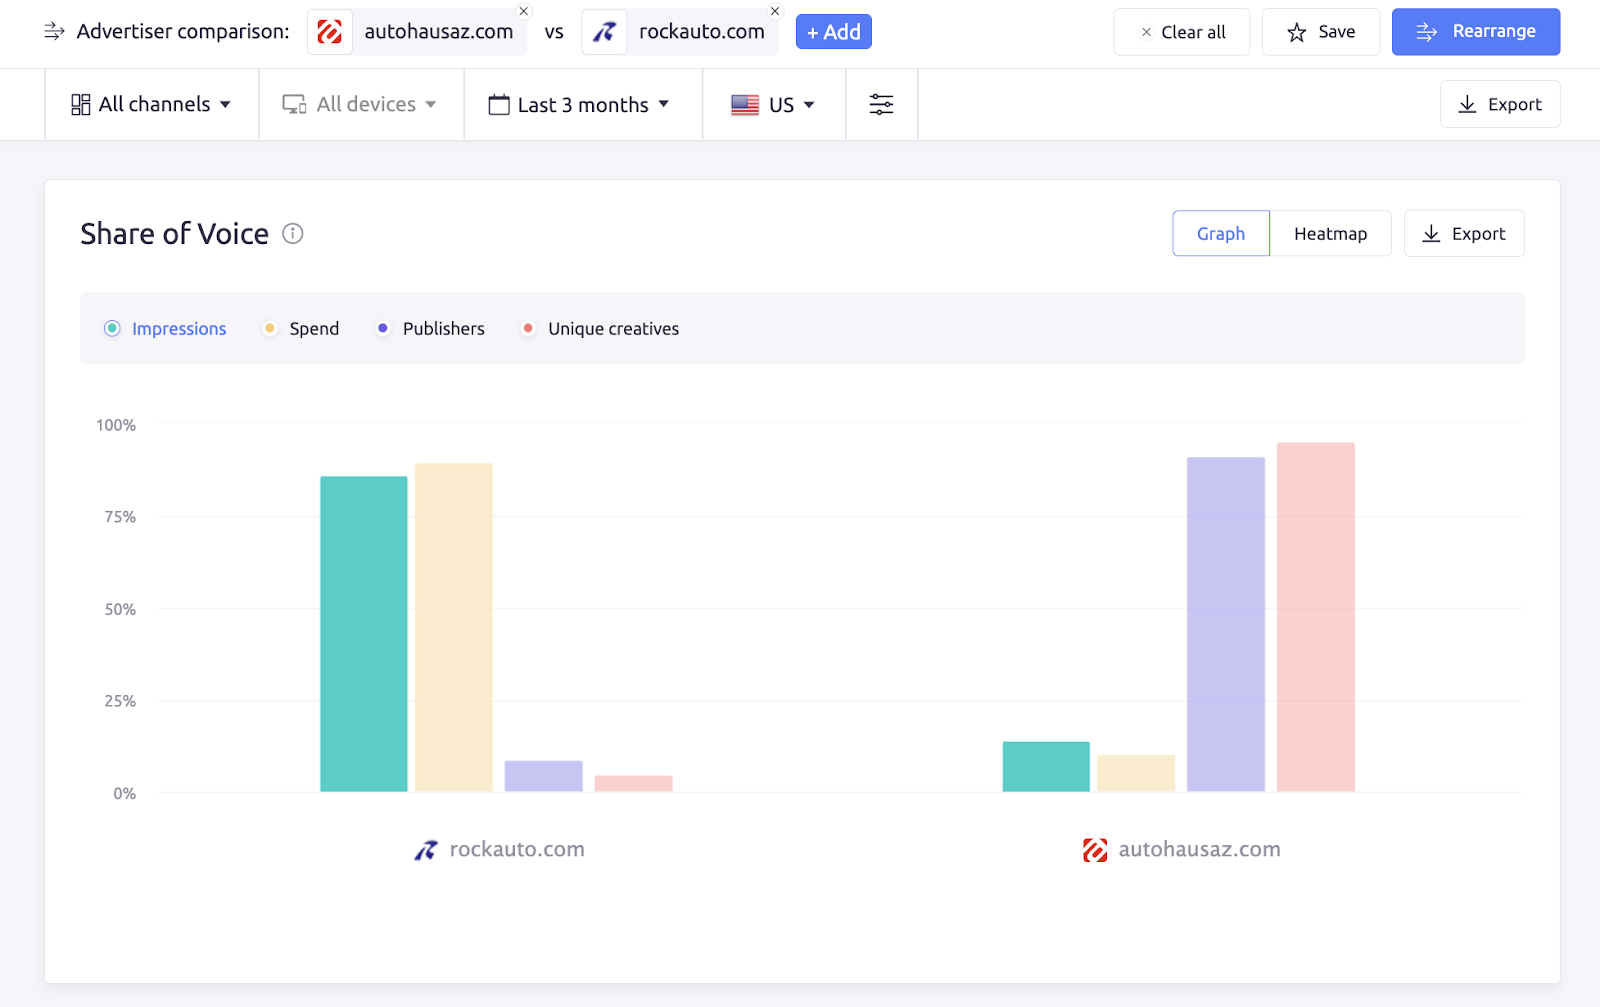1600x1007 pixels.
Task: Switch to the Heatmap view tab
Action: 1330,234
